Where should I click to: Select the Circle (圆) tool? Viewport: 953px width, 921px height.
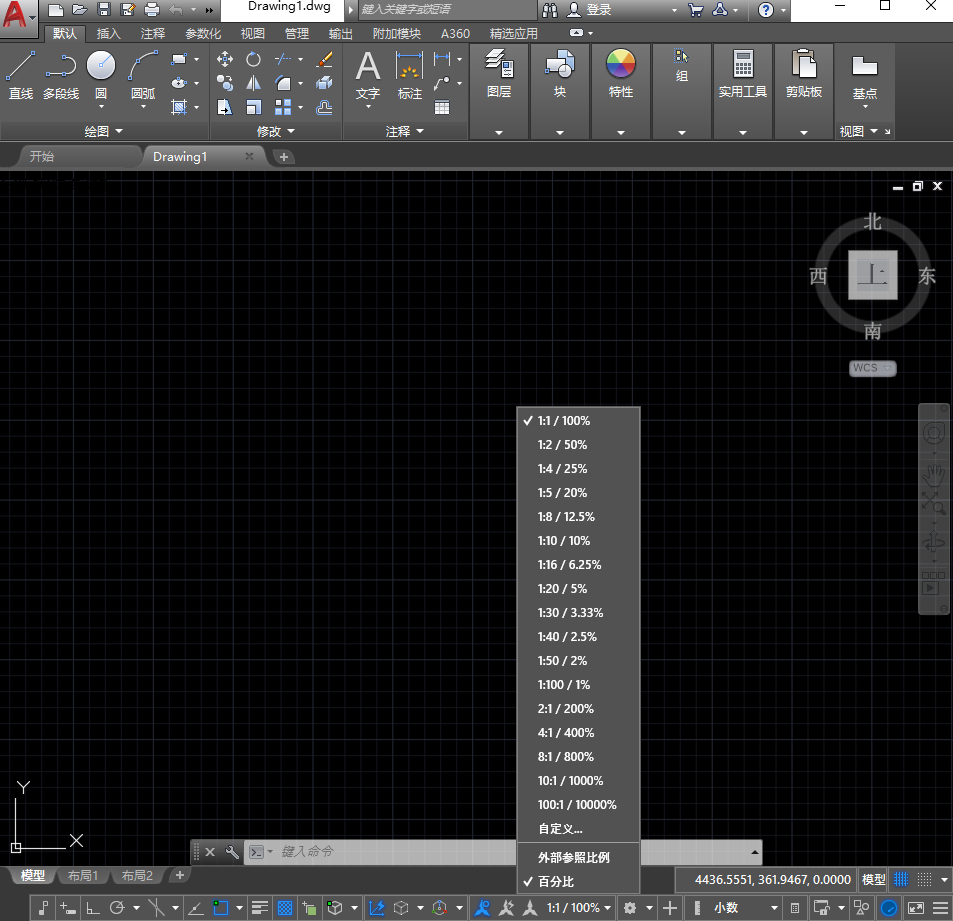pos(101,75)
